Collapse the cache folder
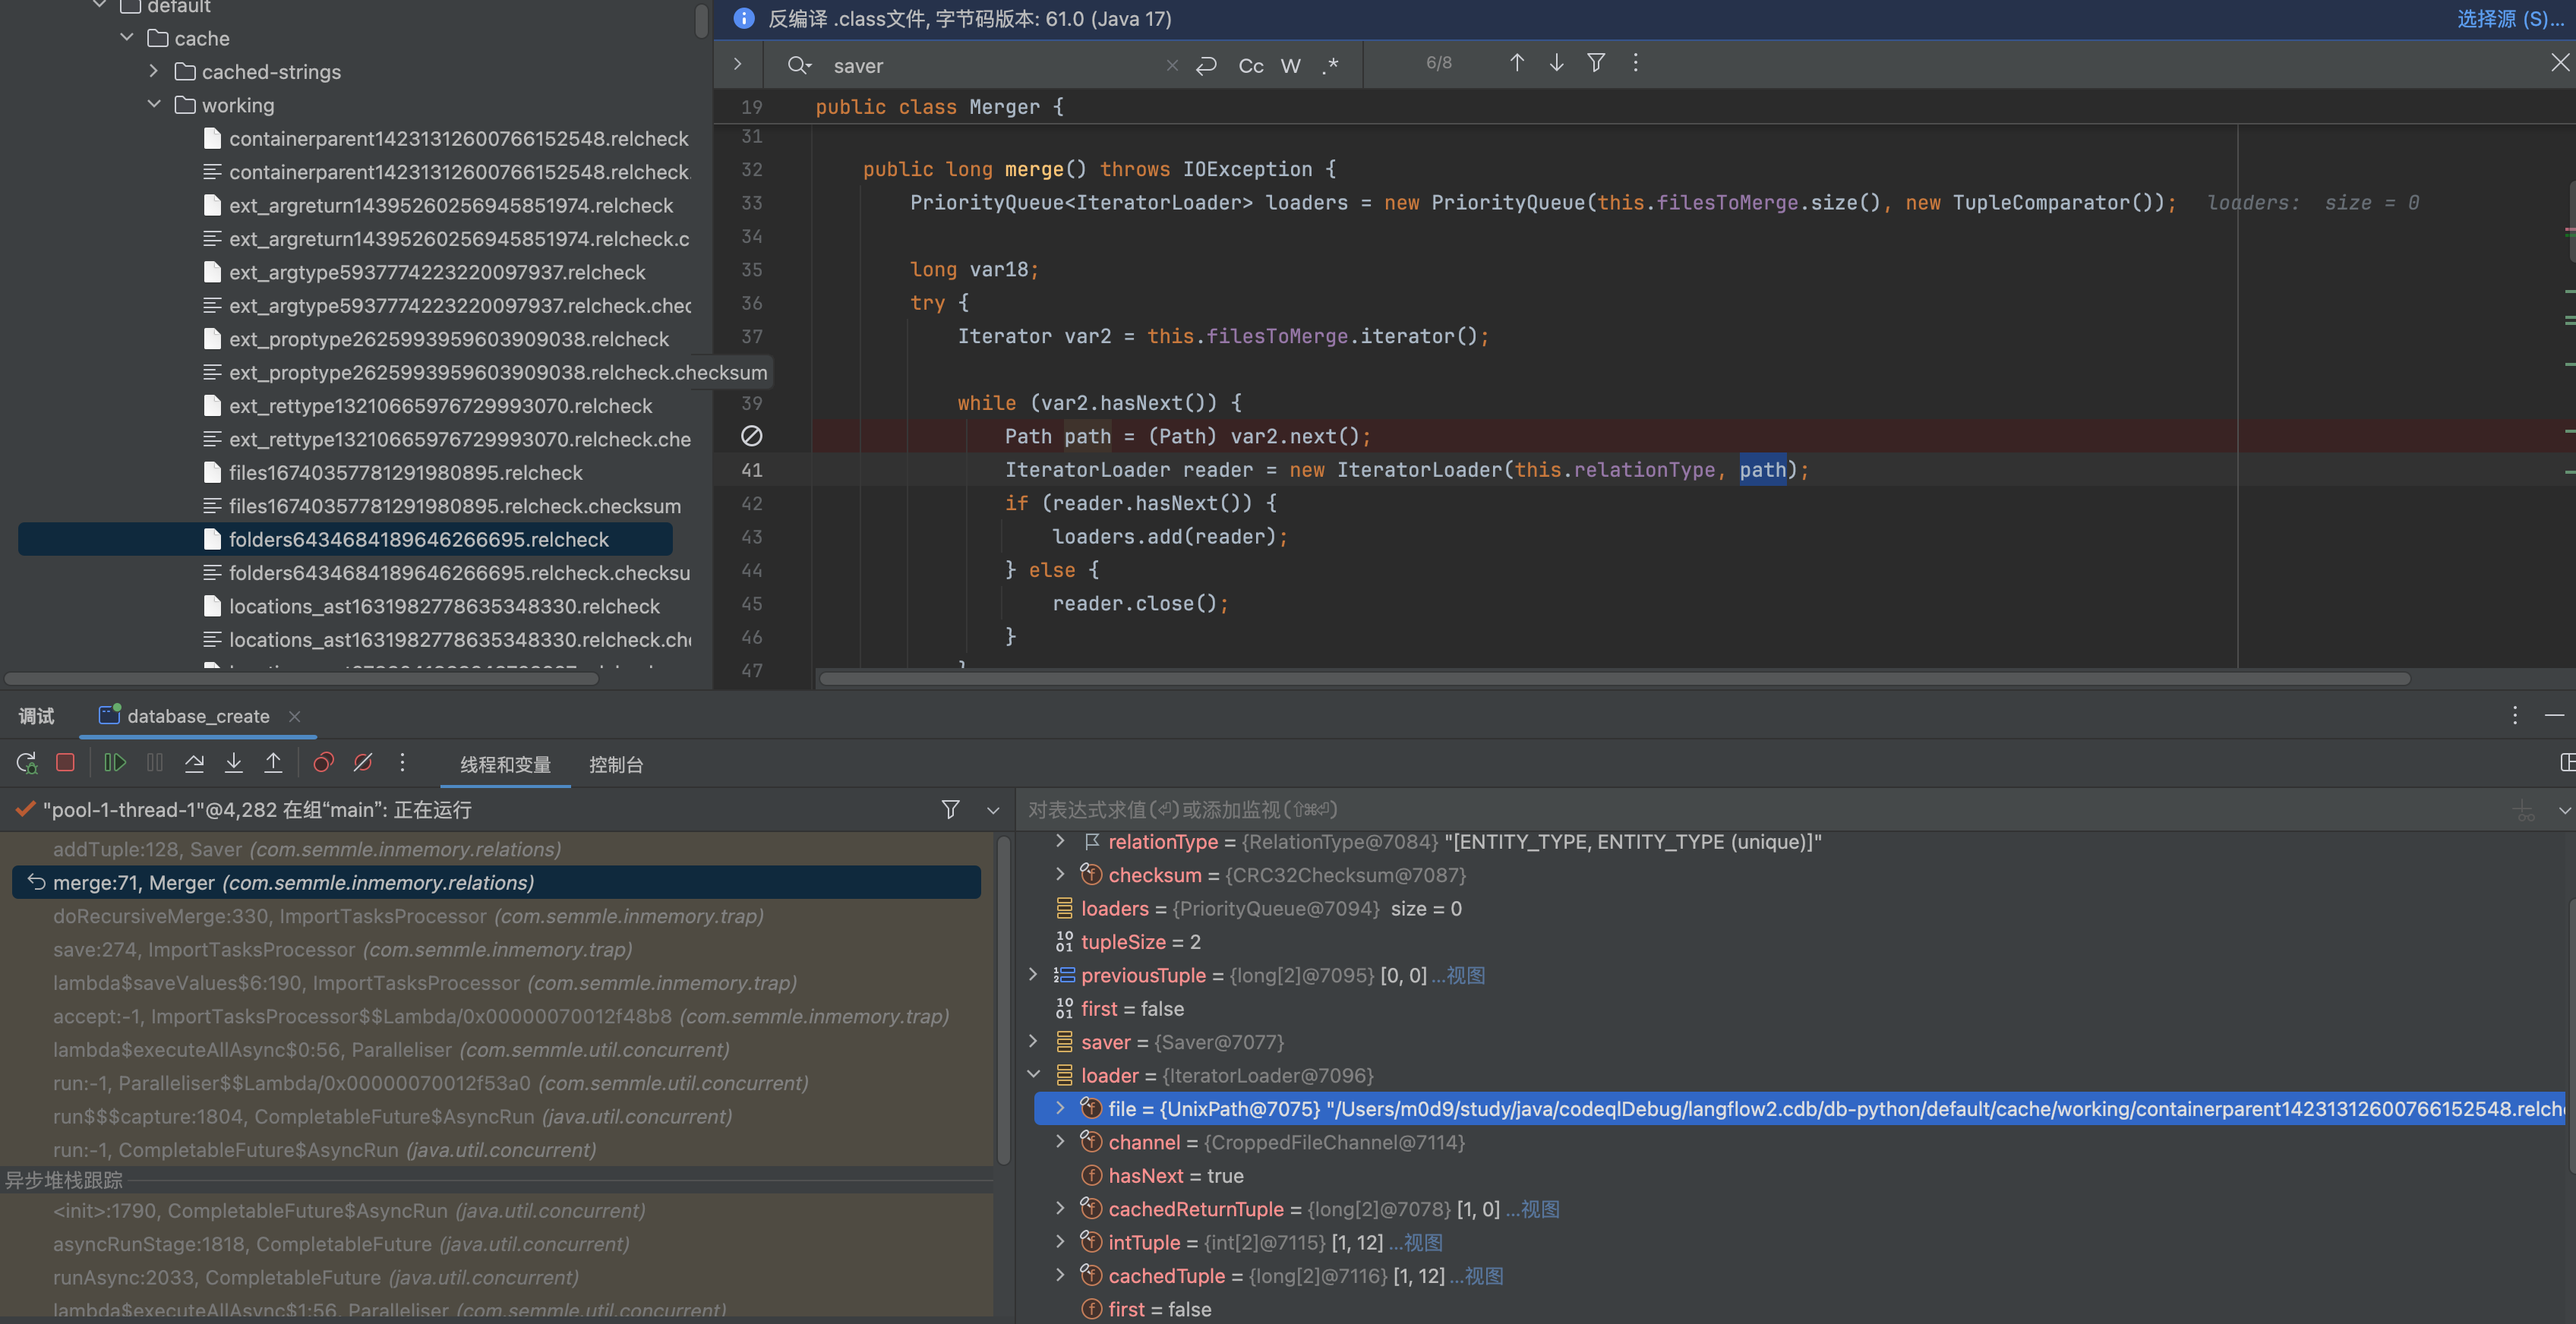Viewport: 2576px width, 1324px height. click(x=127, y=38)
